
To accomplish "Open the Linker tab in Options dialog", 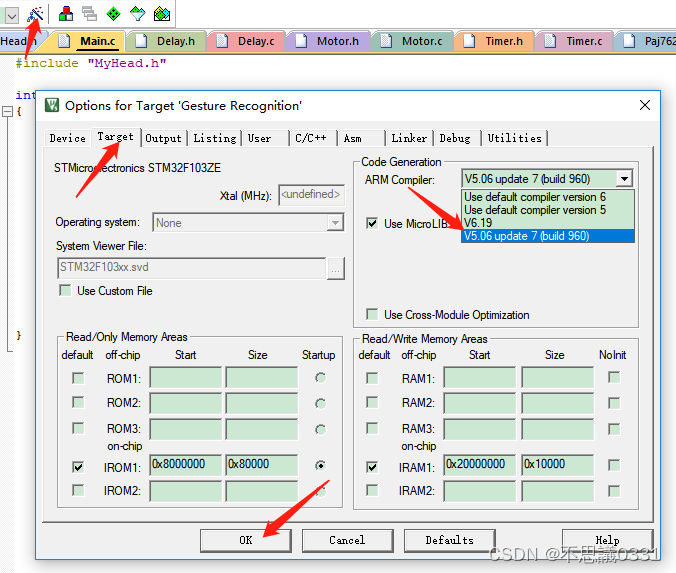I will [409, 138].
